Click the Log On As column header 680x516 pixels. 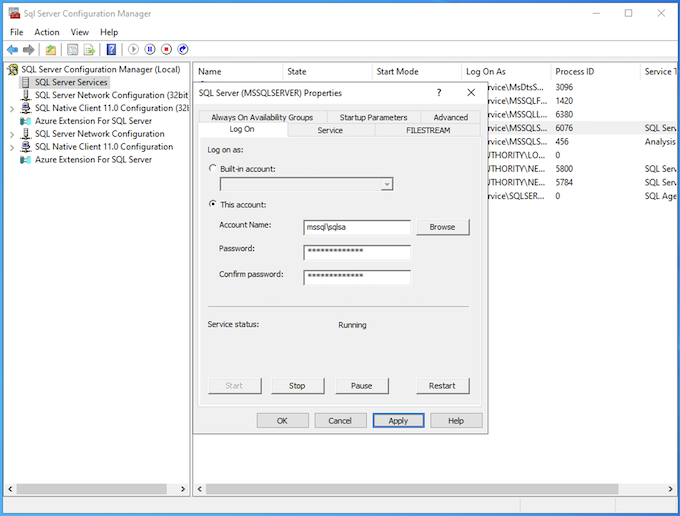point(506,72)
